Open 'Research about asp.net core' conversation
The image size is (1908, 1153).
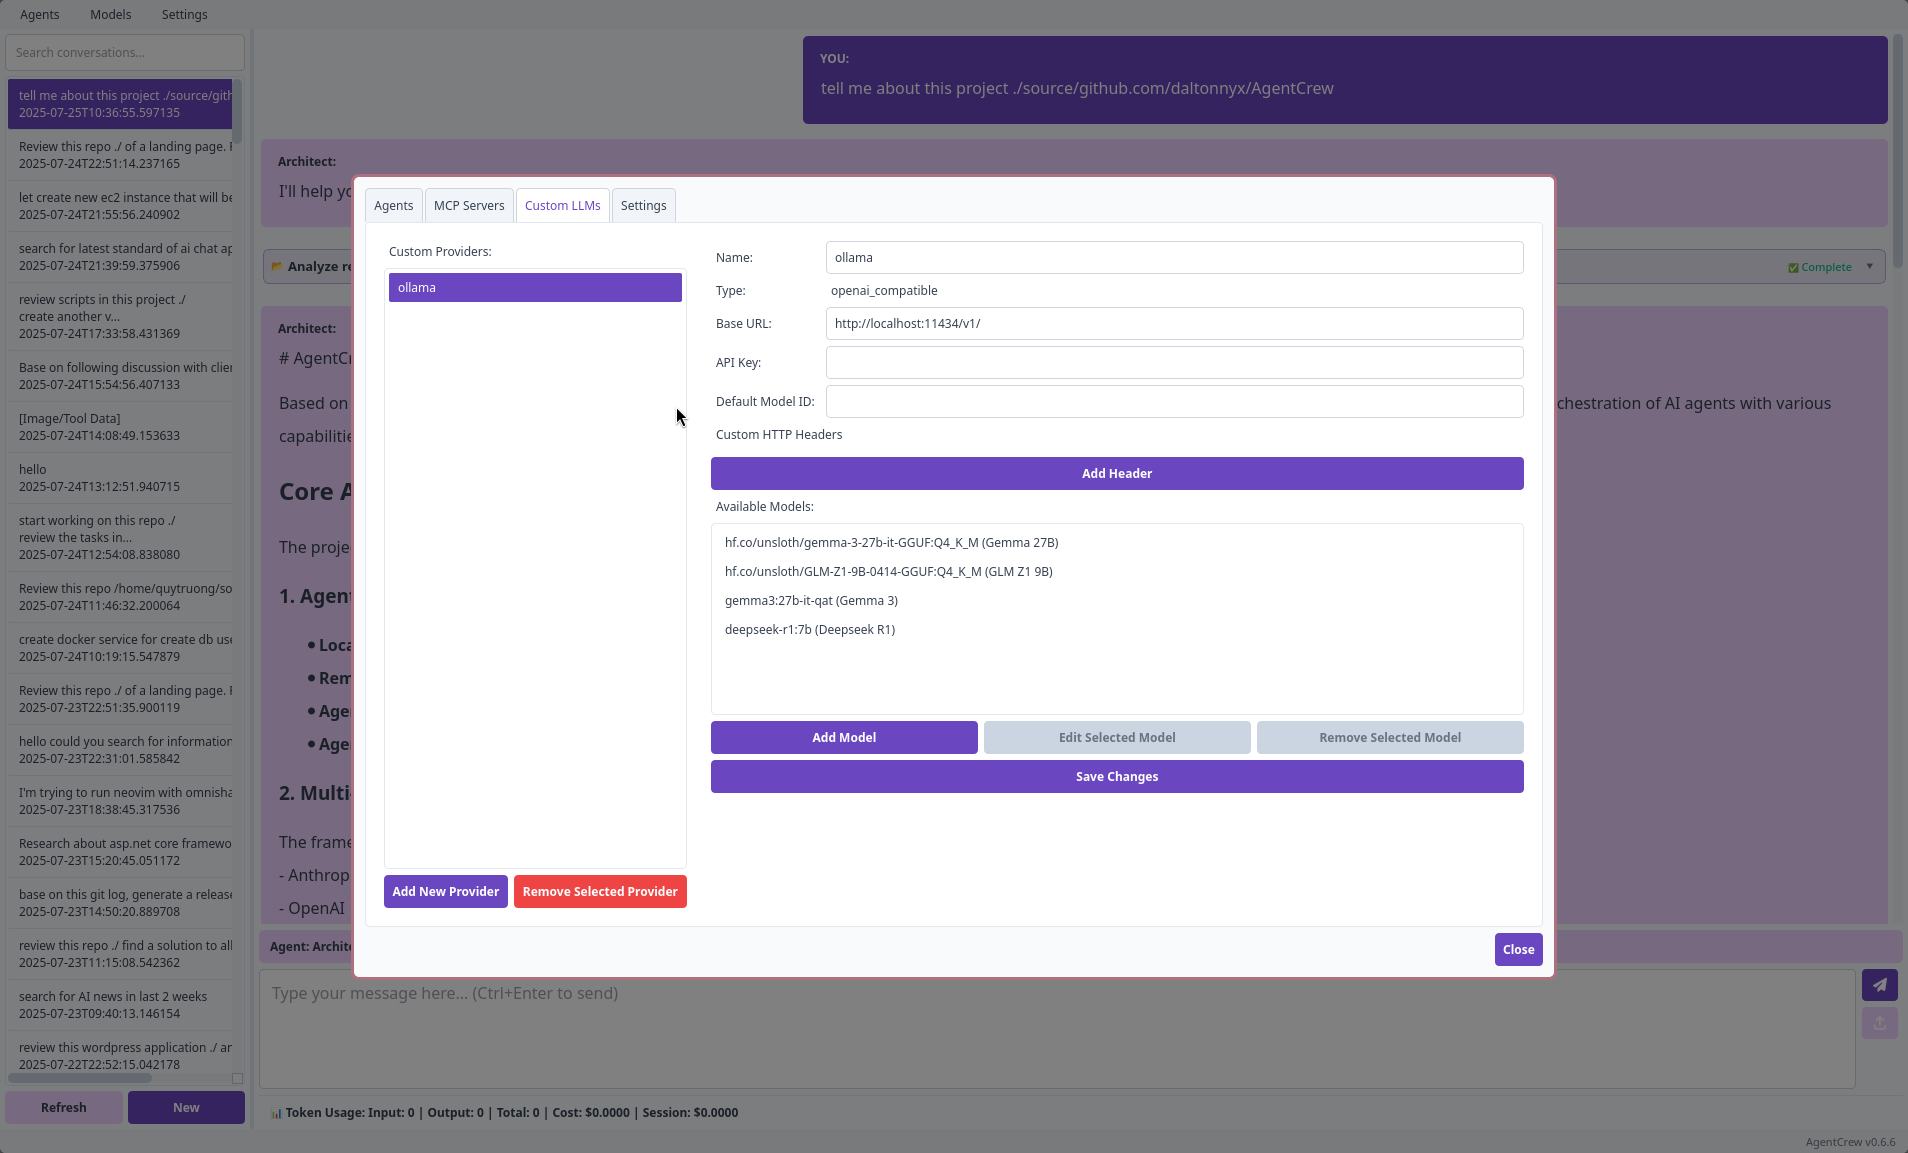120,852
